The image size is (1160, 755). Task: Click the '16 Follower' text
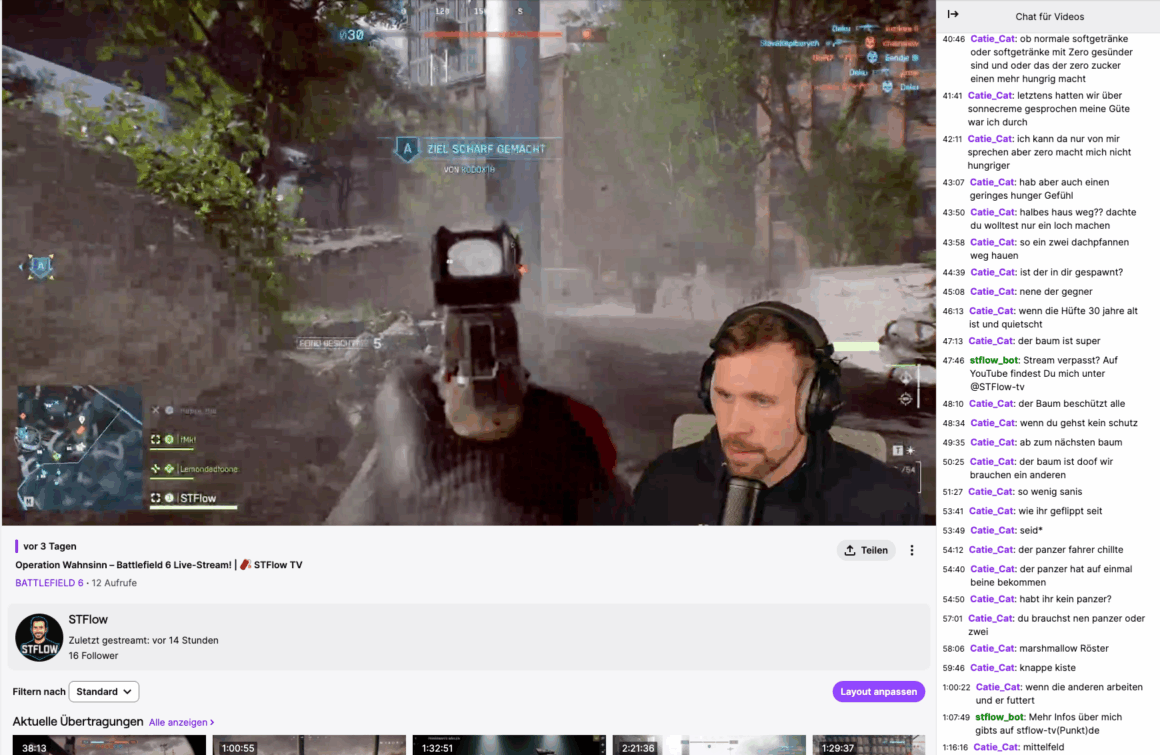[93, 656]
